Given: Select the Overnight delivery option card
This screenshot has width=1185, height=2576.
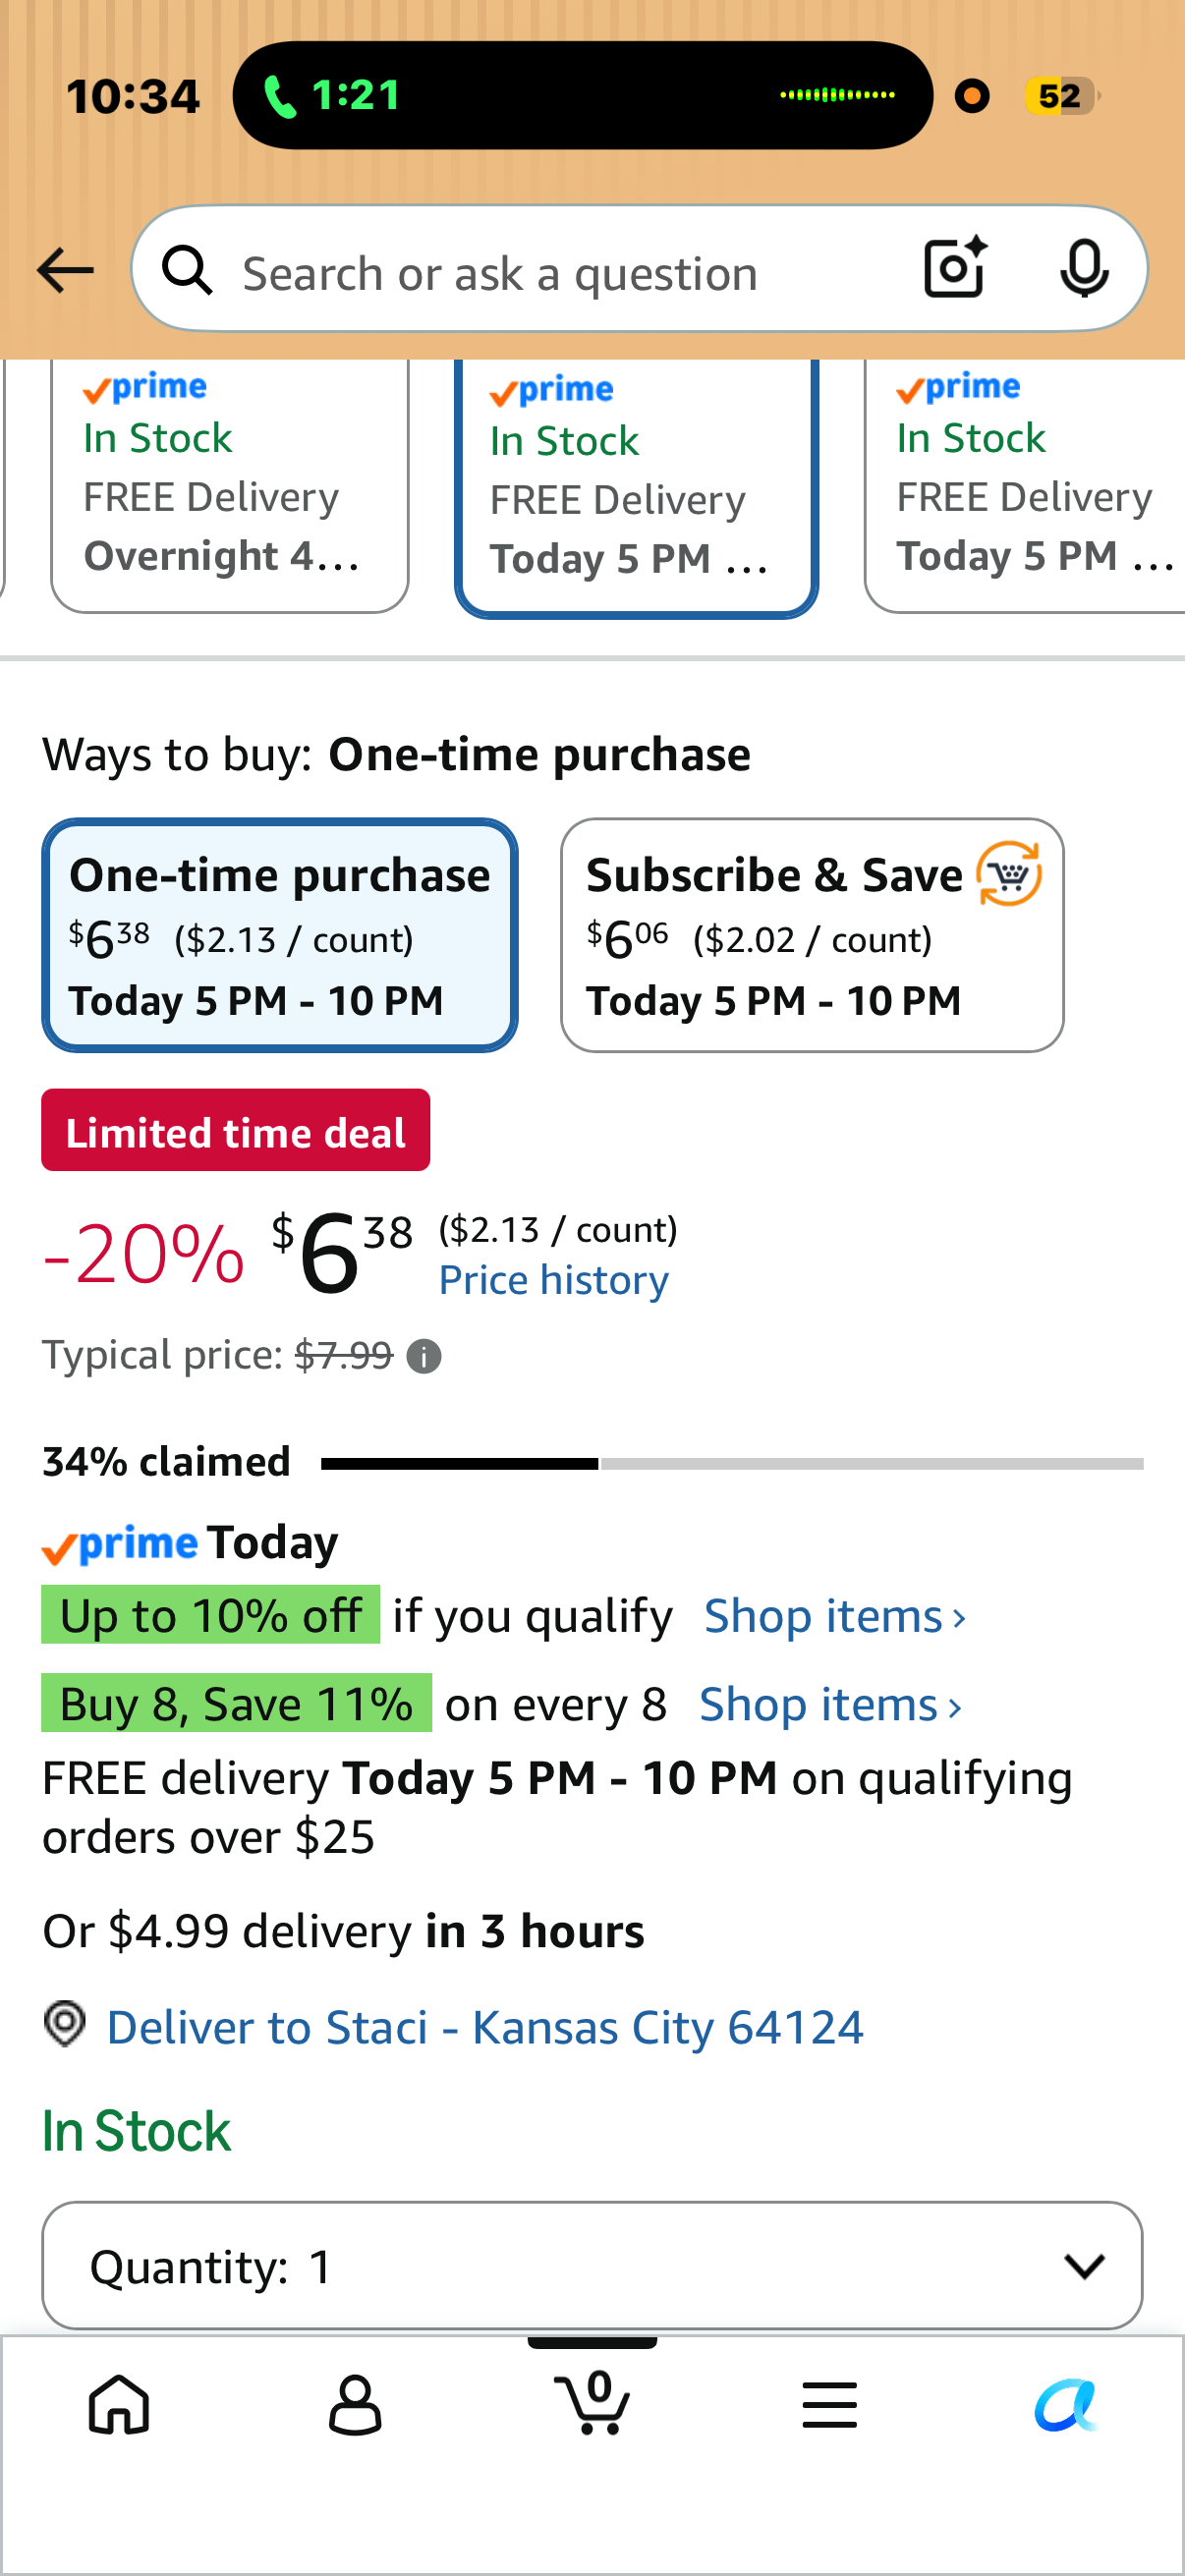Looking at the screenshot, I should coord(230,485).
